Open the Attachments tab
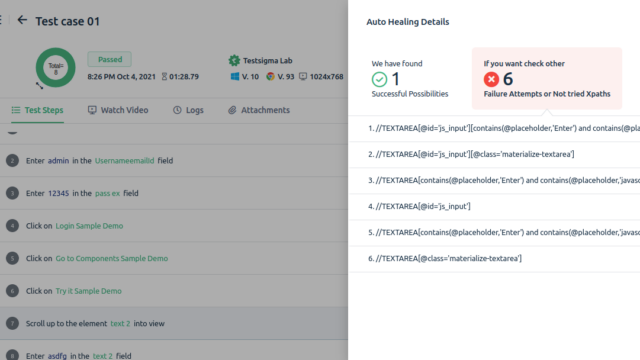 click(x=259, y=110)
